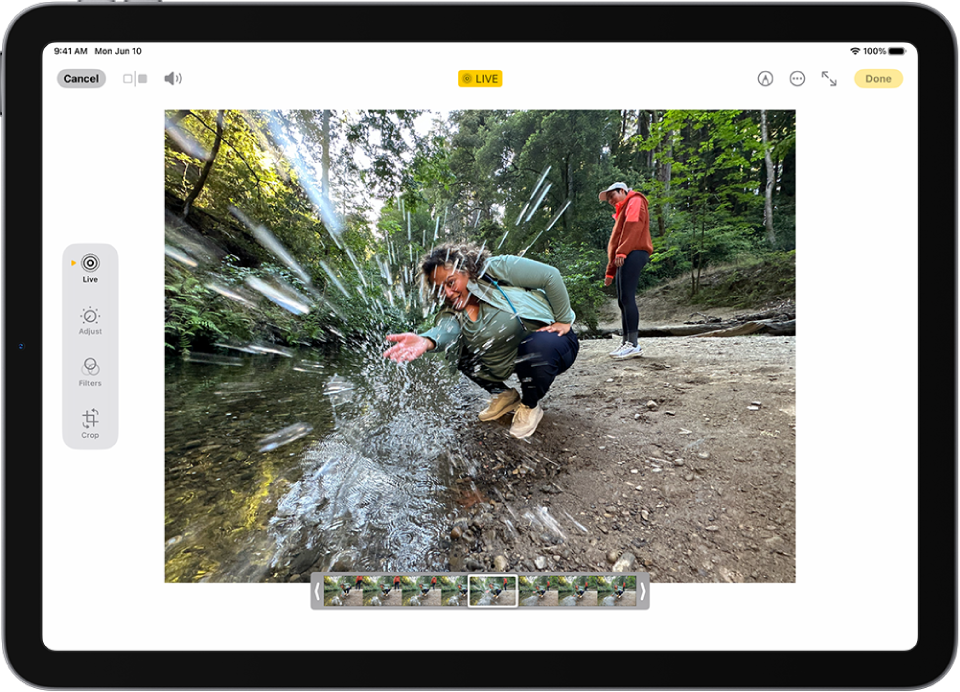Select Live in the edit sidebar
This screenshot has height=692, width=960.
pyautogui.click(x=90, y=264)
